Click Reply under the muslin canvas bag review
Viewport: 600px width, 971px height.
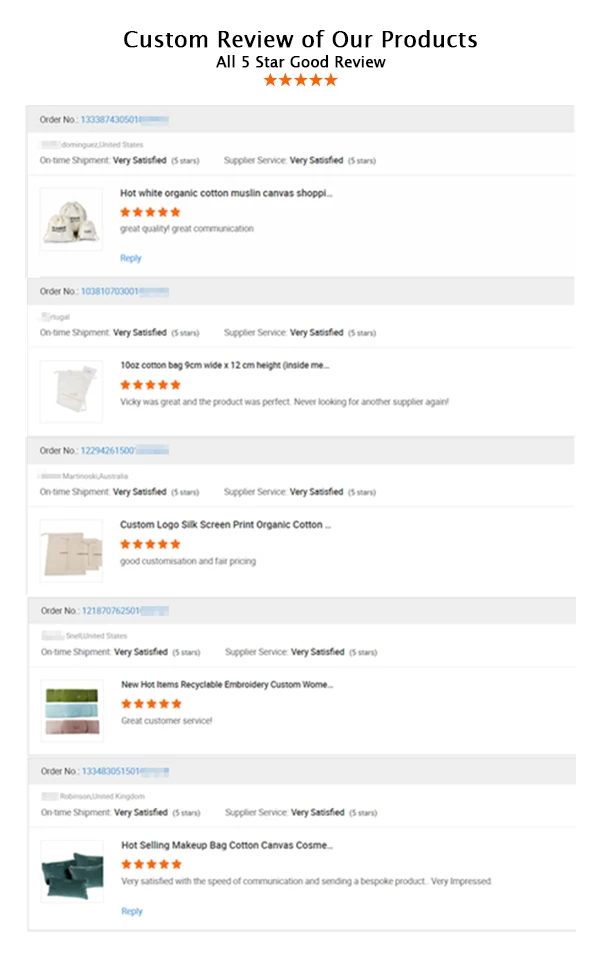tap(131, 258)
